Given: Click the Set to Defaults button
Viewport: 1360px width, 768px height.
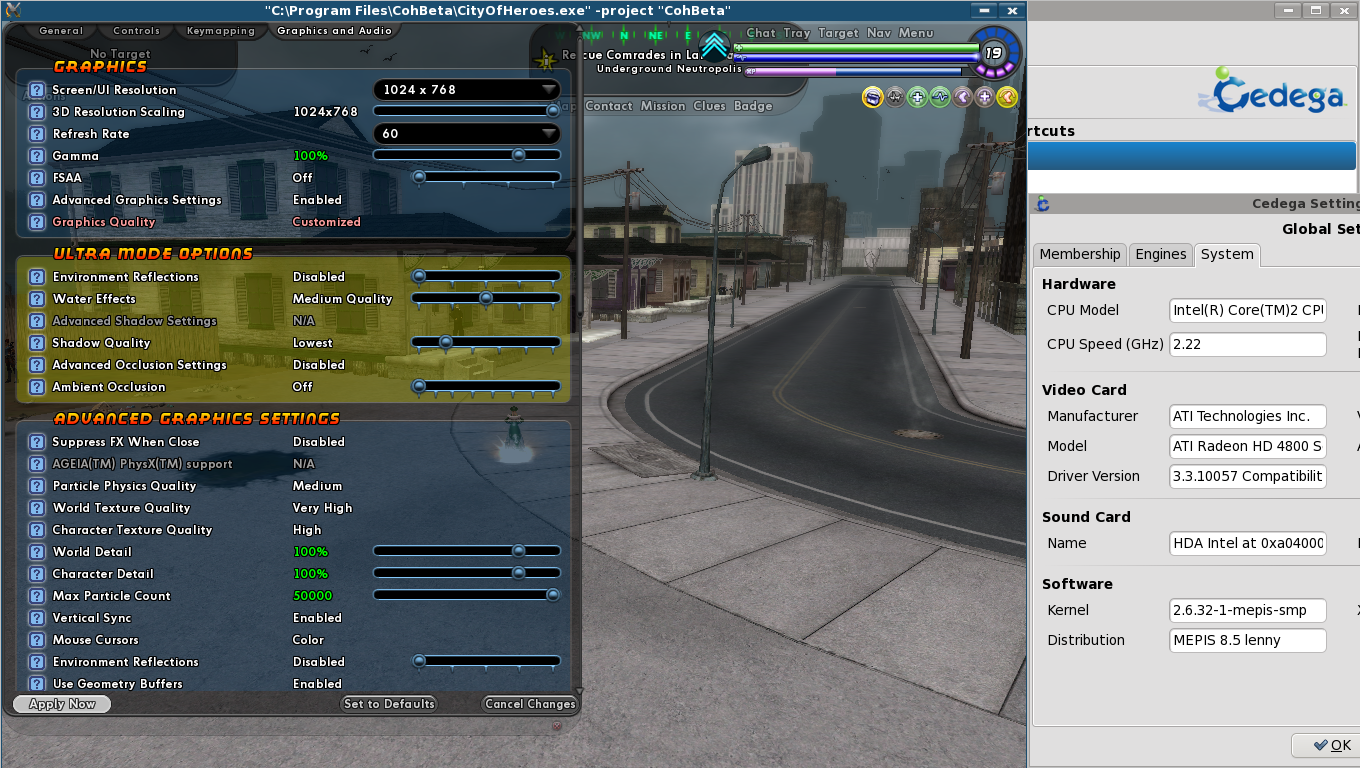Looking at the screenshot, I should click(x=390, y=704).
